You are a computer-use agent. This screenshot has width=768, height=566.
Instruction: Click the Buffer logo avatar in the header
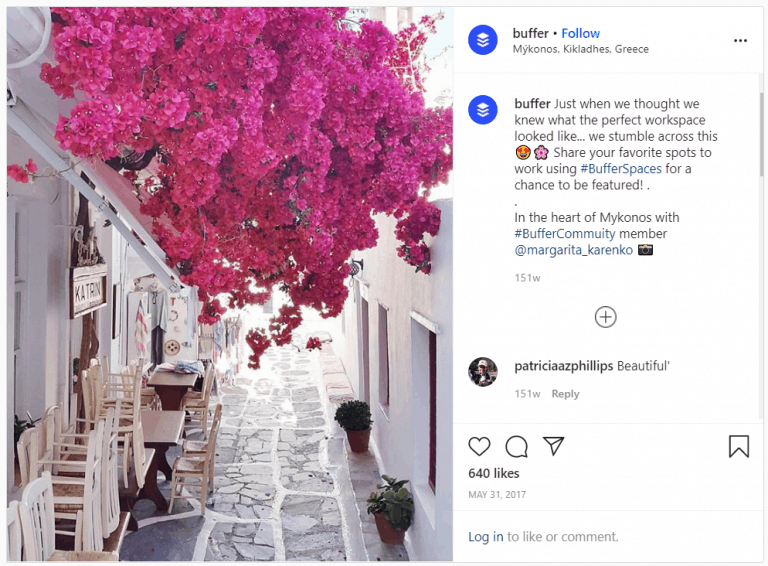click(482, 40)
